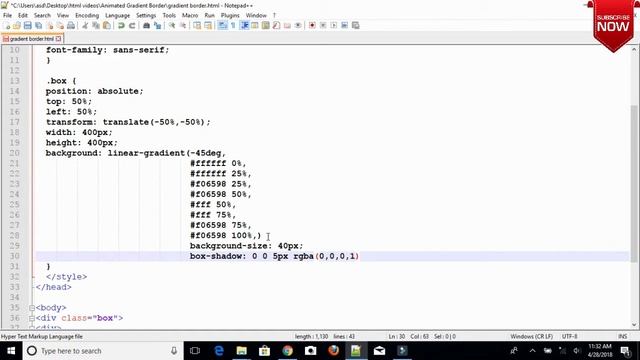Click the Copy toolbar icon
This screenshot has height=360, width=640.
[96, 25]
